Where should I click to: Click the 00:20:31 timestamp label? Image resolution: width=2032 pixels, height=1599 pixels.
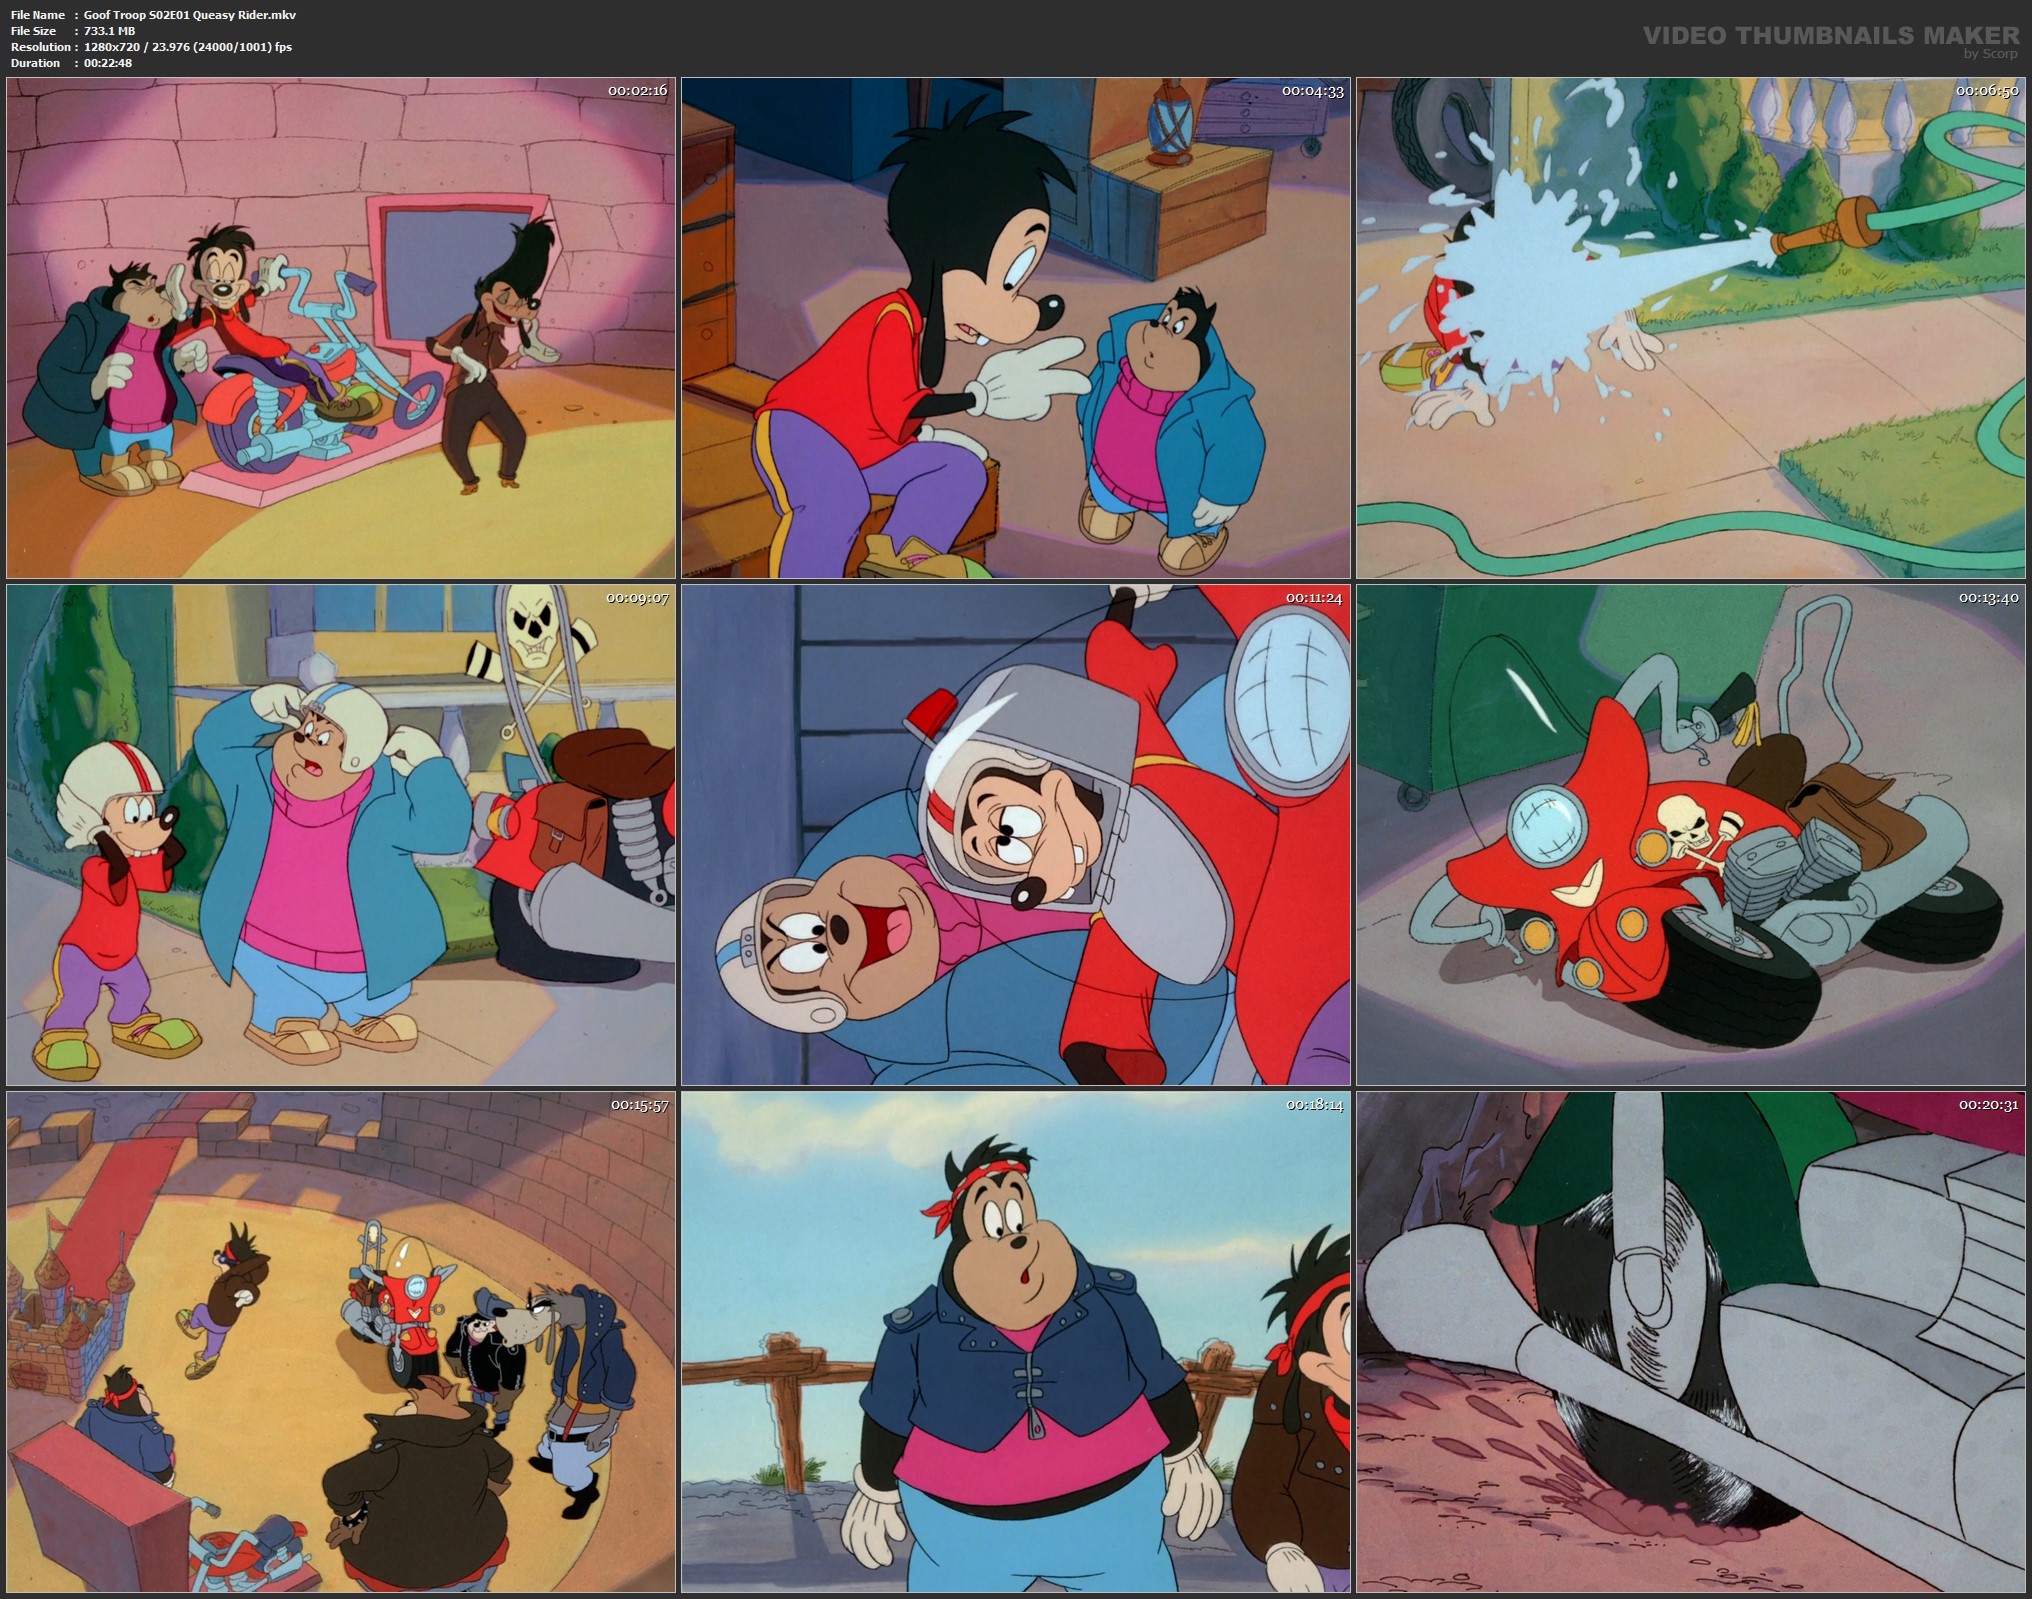1988,1105
